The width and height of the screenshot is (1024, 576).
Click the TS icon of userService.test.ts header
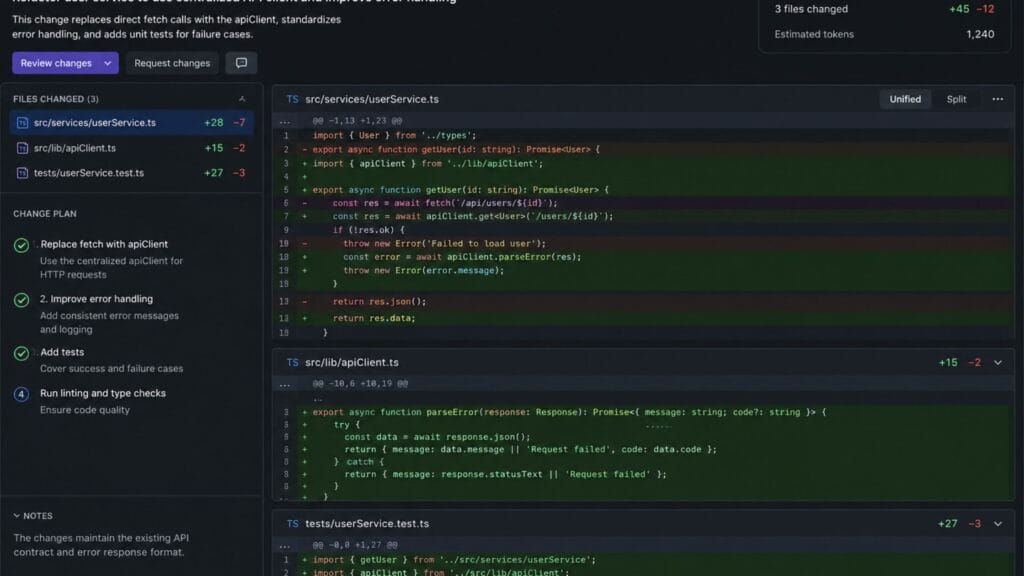pyautogui.click(x=292, y=524)
